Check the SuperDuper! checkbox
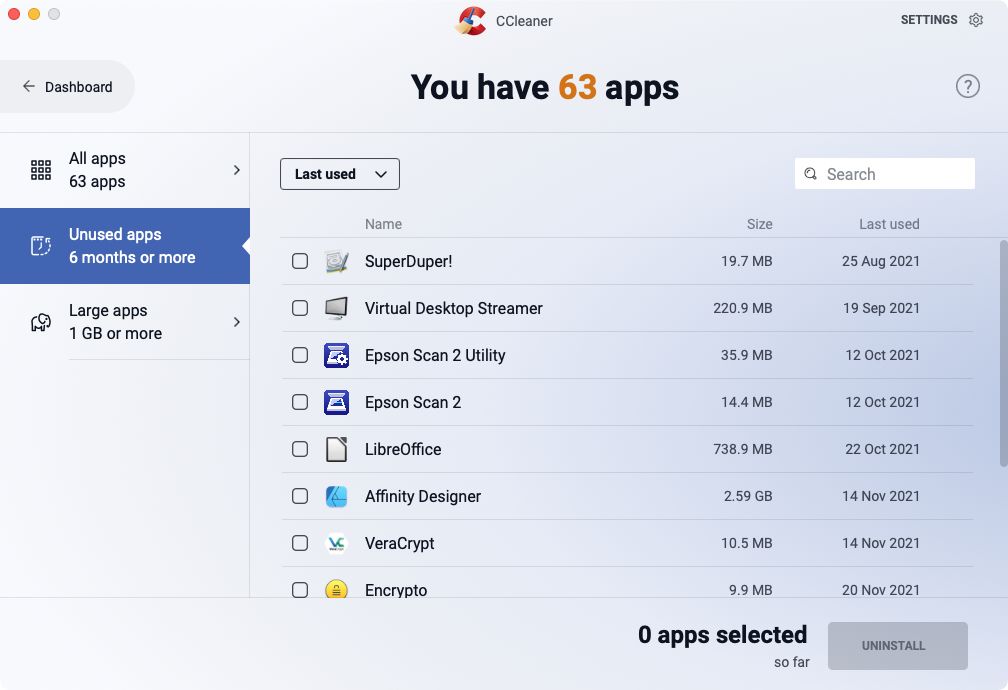This screenshot has height=690, width=1008. point(300,261)
